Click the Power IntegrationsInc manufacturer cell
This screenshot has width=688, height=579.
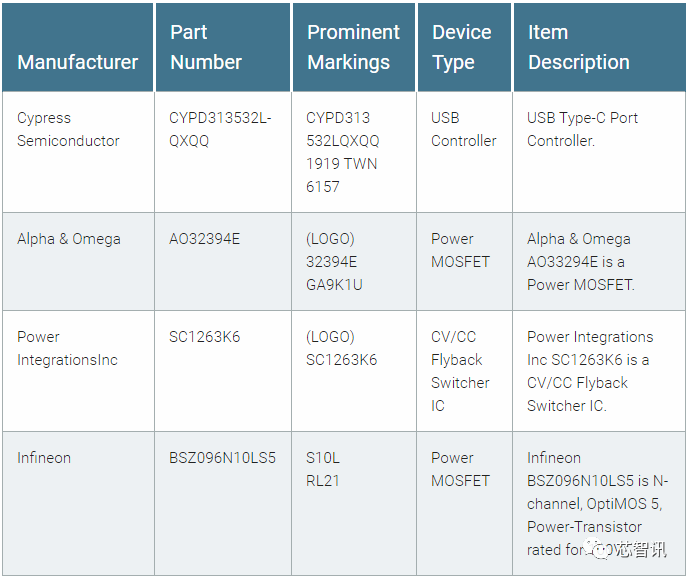[x=67, y=348]
